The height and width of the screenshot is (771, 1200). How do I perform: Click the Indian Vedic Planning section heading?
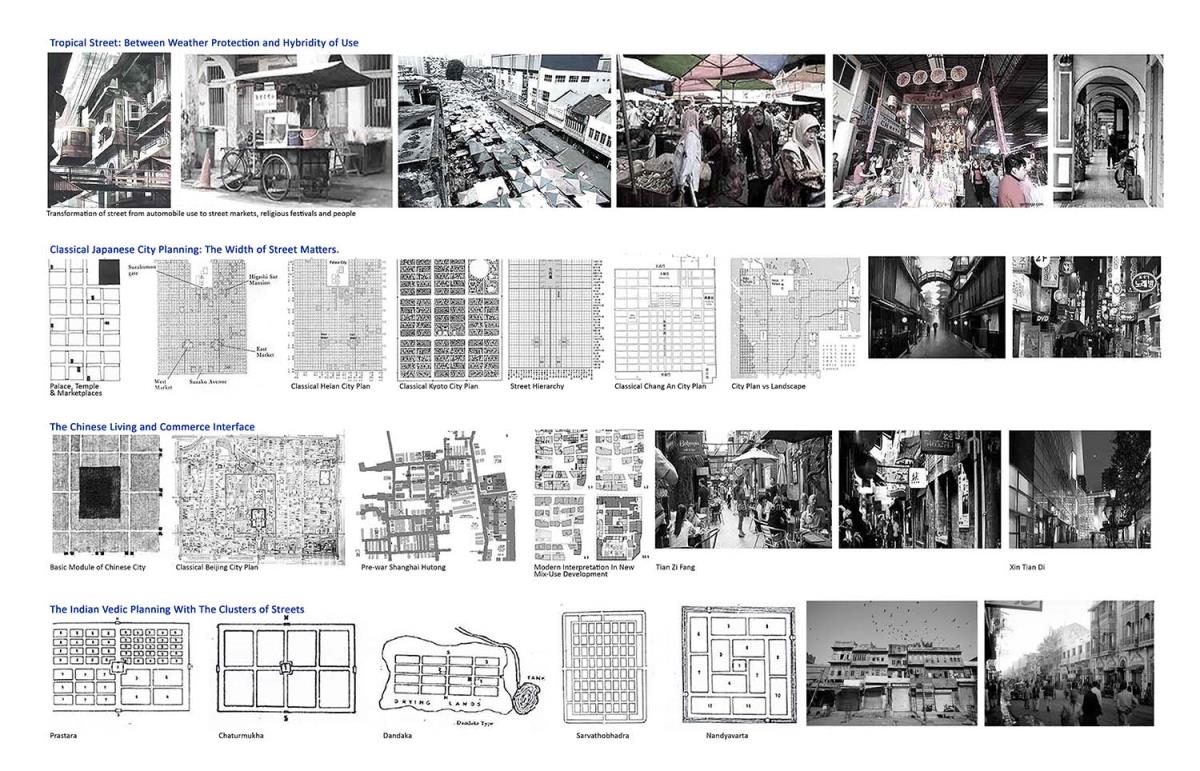click(x=177, y=609)
